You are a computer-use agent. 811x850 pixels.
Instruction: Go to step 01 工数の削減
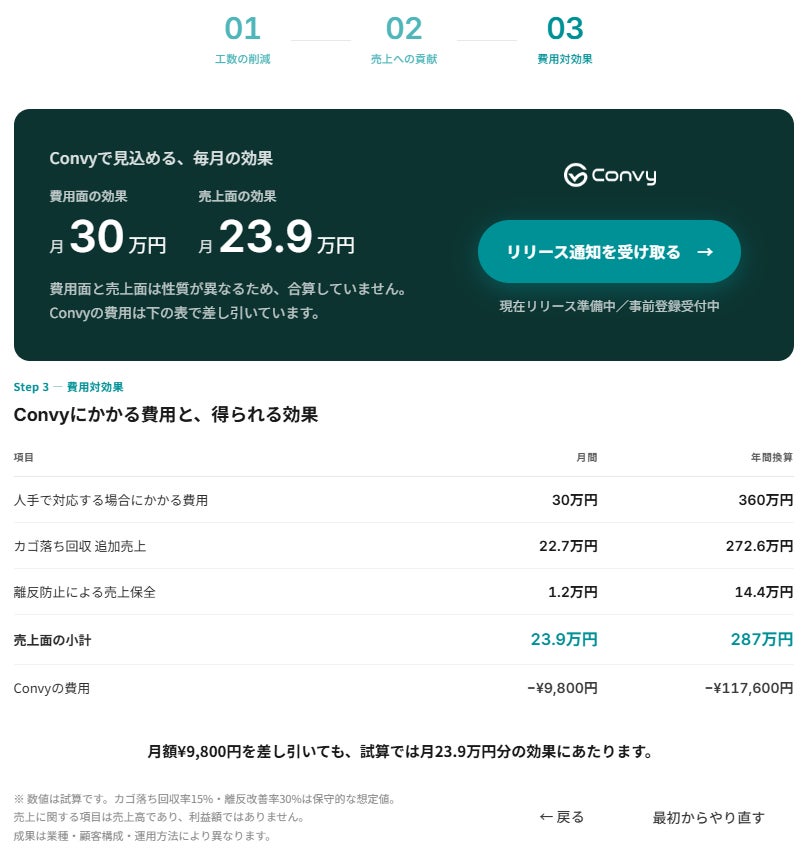(242, 40)
